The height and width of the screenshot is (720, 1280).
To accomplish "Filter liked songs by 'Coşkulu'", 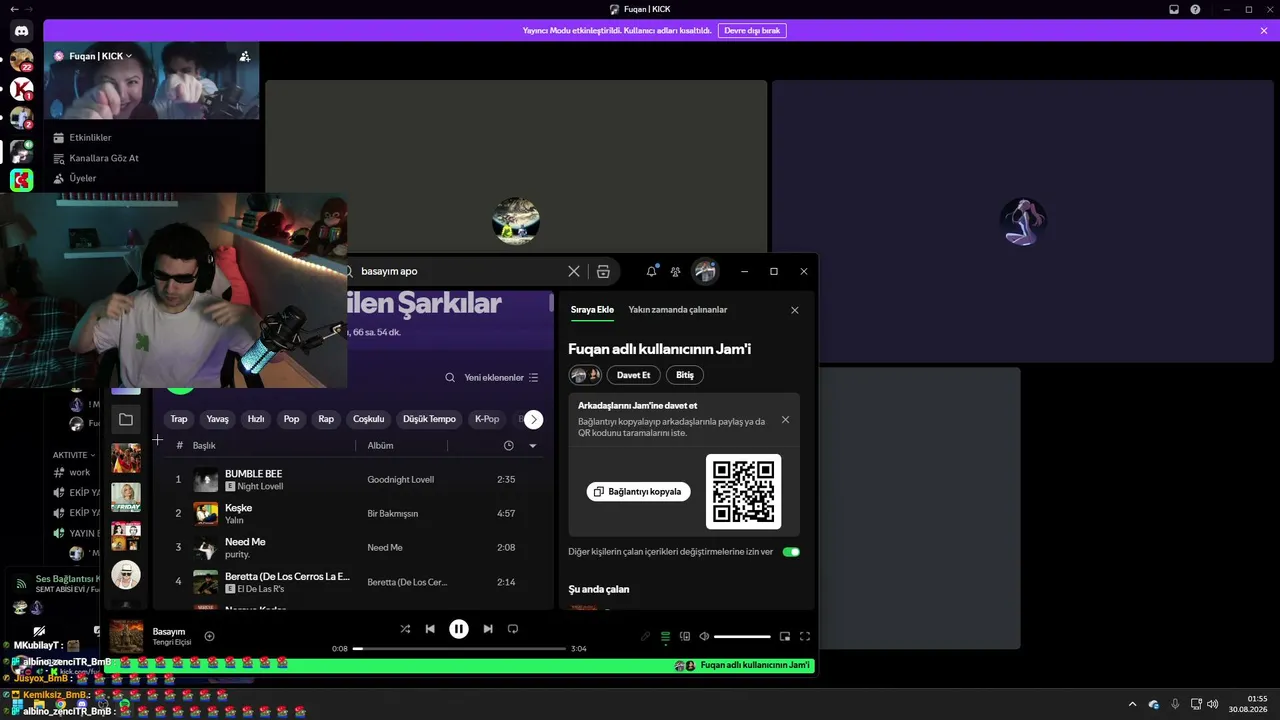I will pyautogui.click(x=369, y=420).
